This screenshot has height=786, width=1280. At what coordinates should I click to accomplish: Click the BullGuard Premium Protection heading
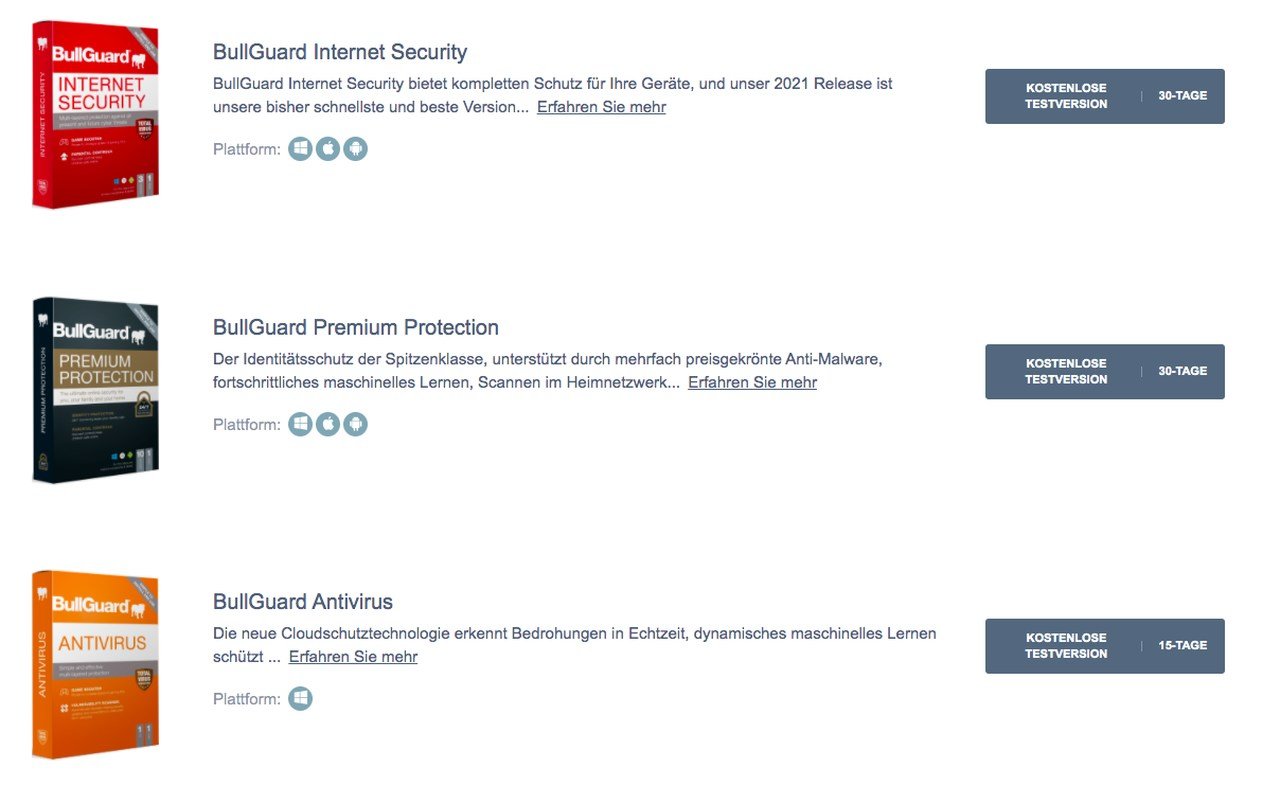tap(356, 327)
